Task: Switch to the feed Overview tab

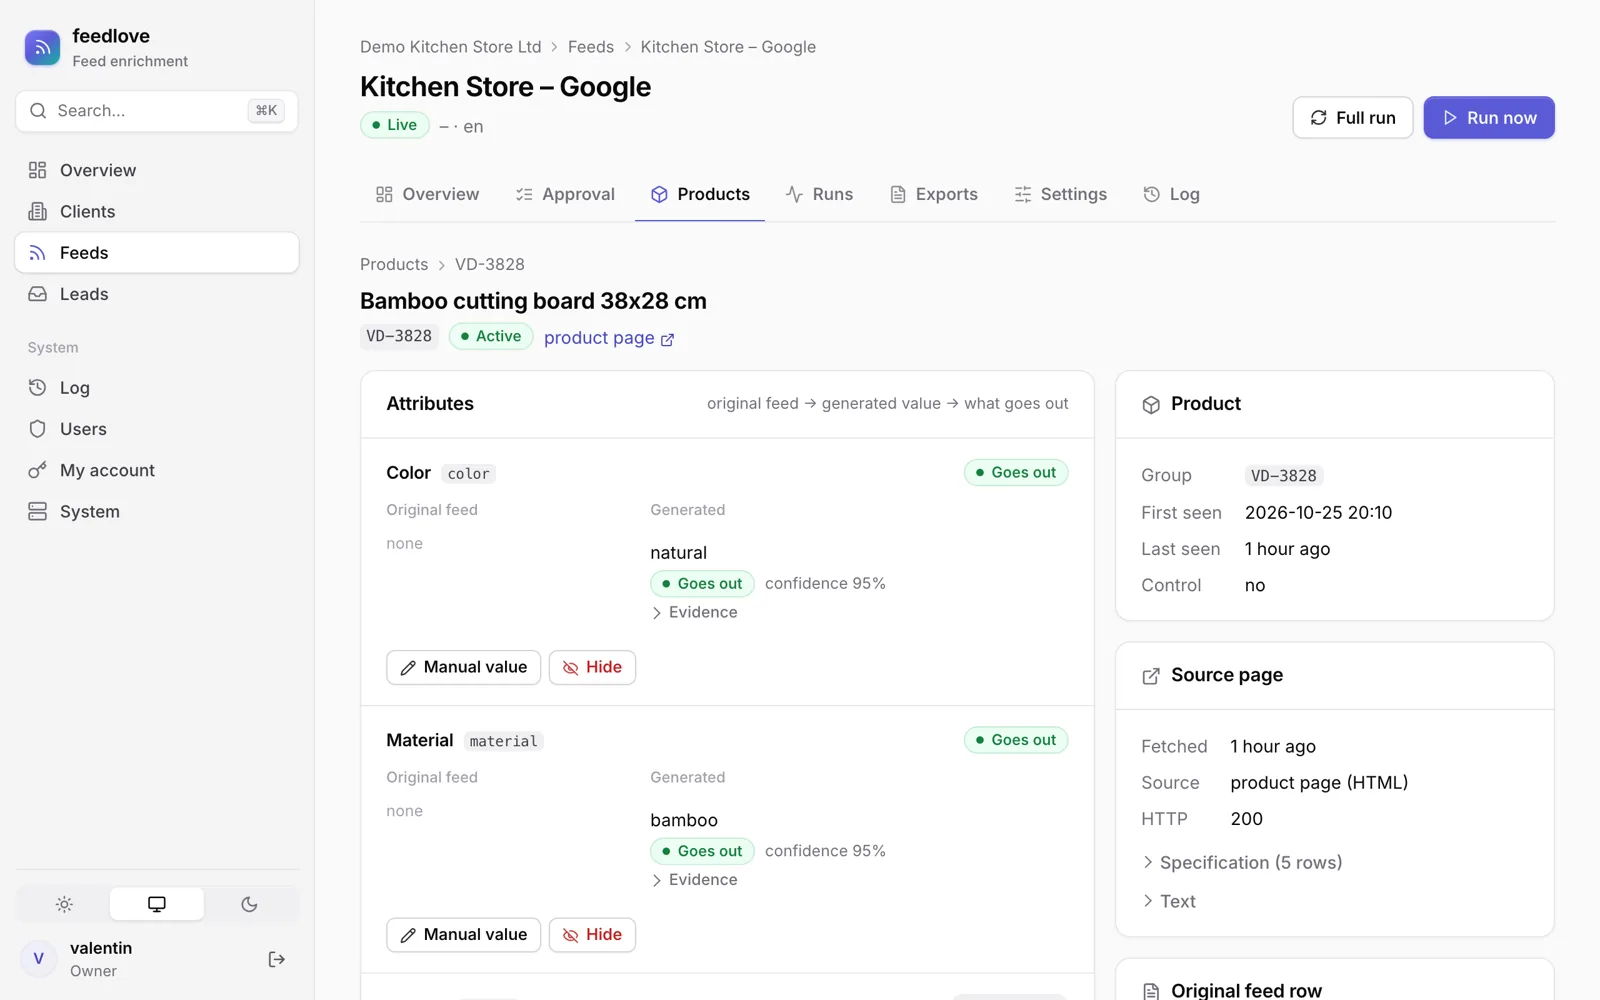Action: (x=427, y=194)
